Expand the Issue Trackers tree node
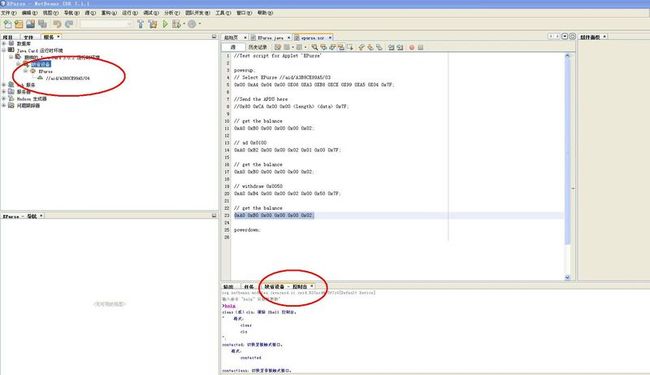 (4, 105)
